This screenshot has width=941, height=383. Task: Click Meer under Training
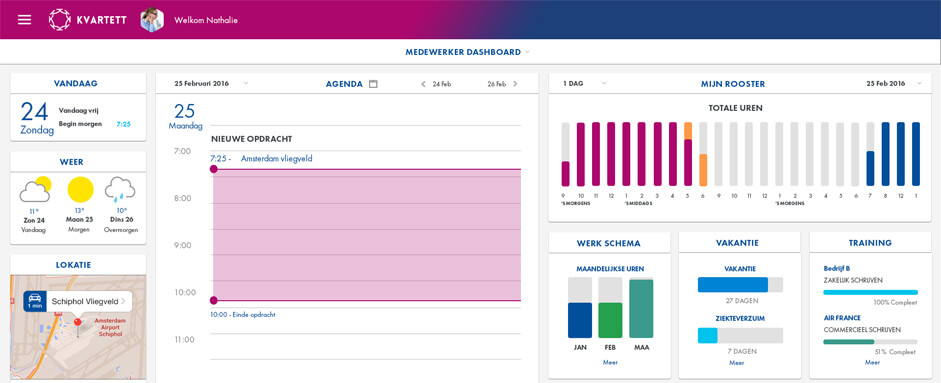tap(872, 363)
